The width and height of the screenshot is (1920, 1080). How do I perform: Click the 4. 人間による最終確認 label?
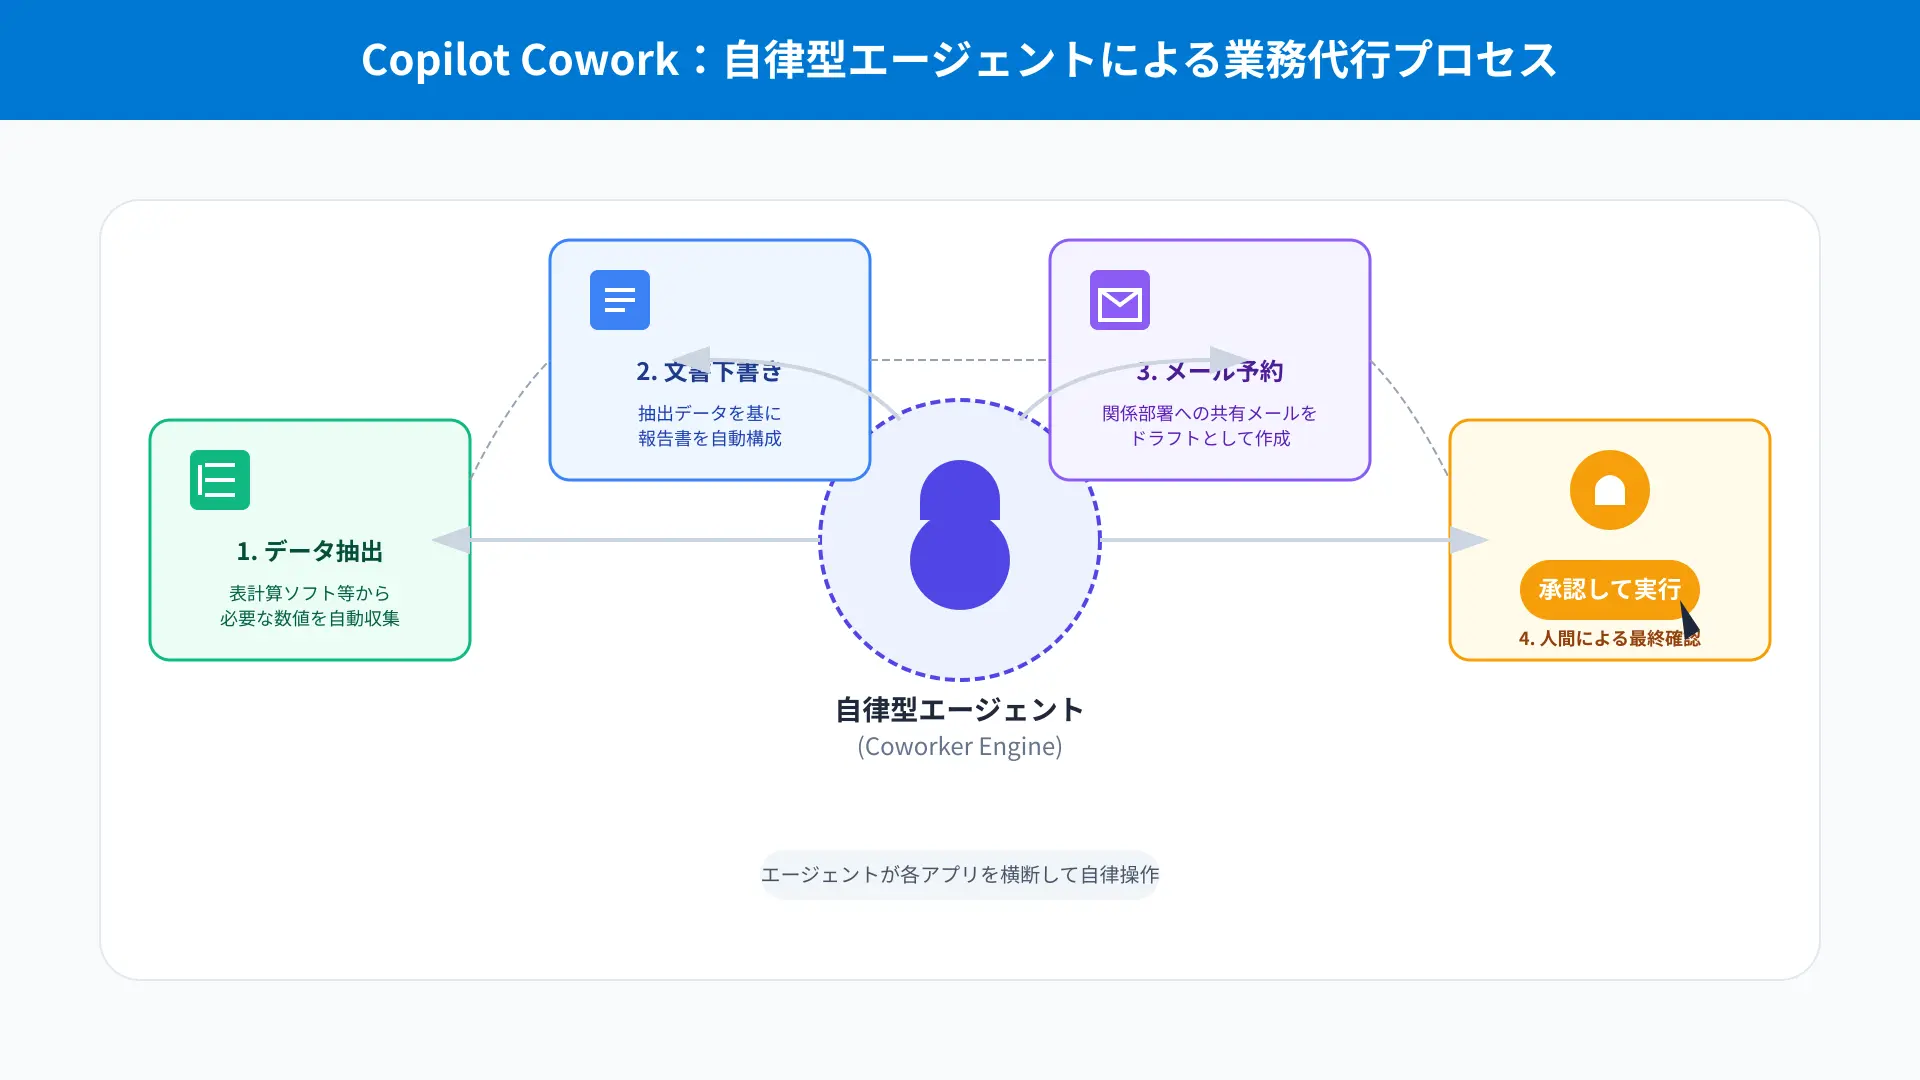pyautogui.click(x=1610, y=638)
